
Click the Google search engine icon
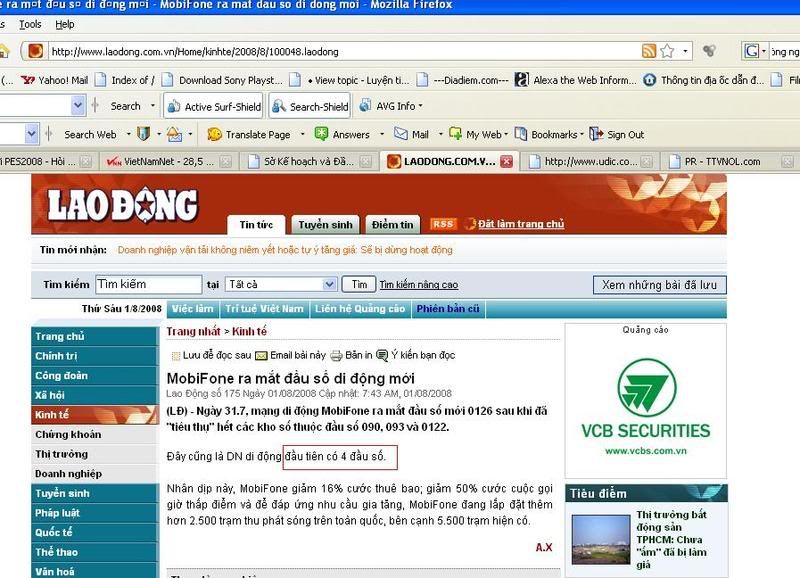click(751, 51)
